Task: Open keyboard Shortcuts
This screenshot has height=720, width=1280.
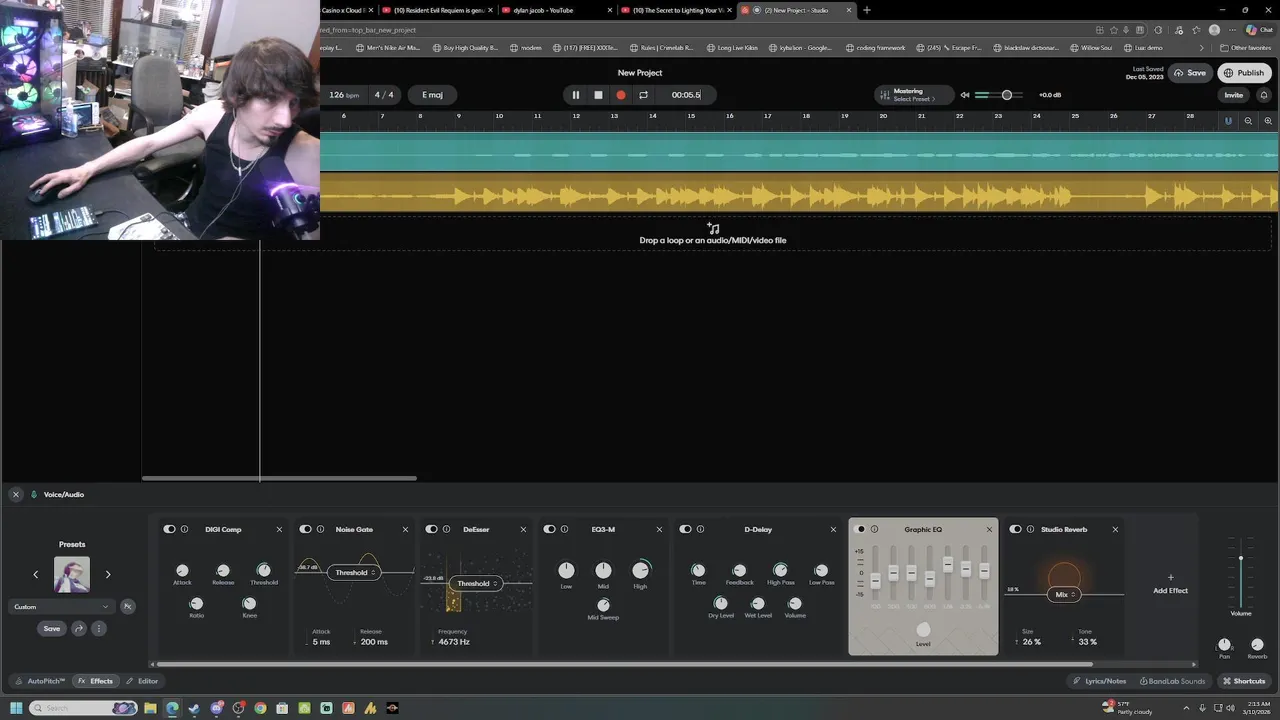Action: point(1244,681)
